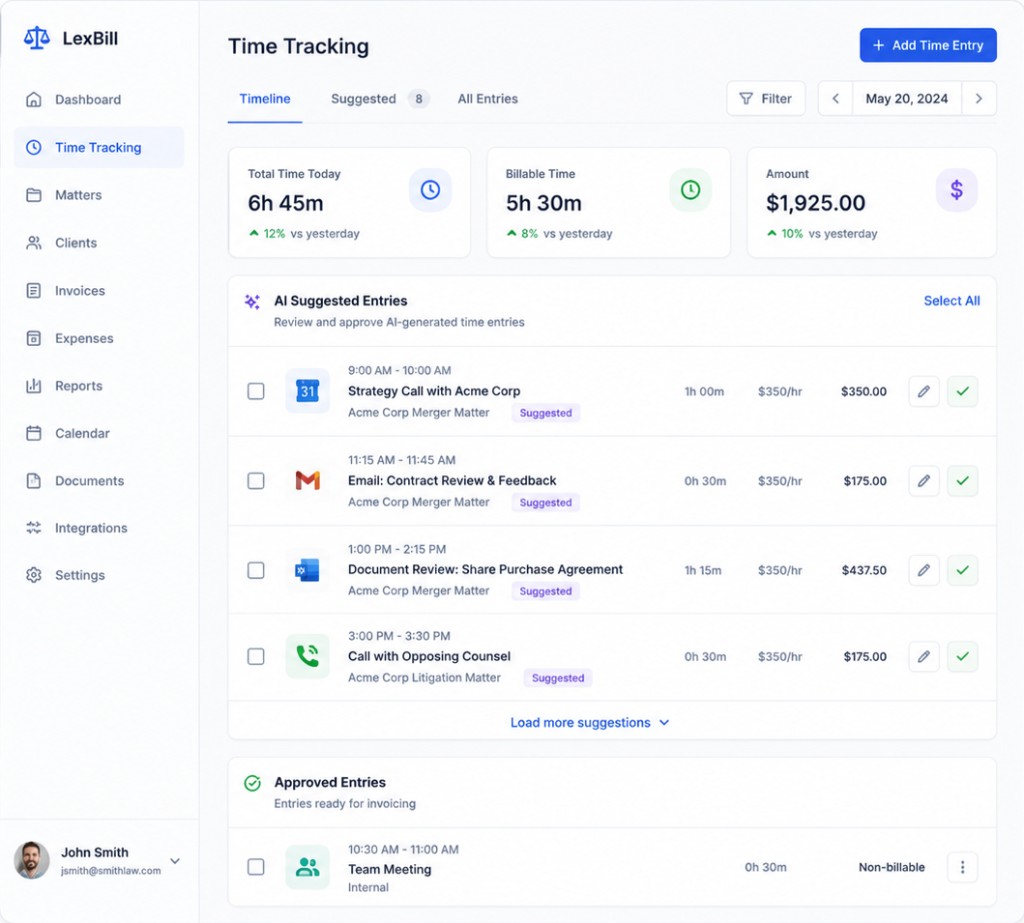Click Acme Corp Litigation Matter text
The height and width of the screenshot is (923, 1024).
click(424, 677)
